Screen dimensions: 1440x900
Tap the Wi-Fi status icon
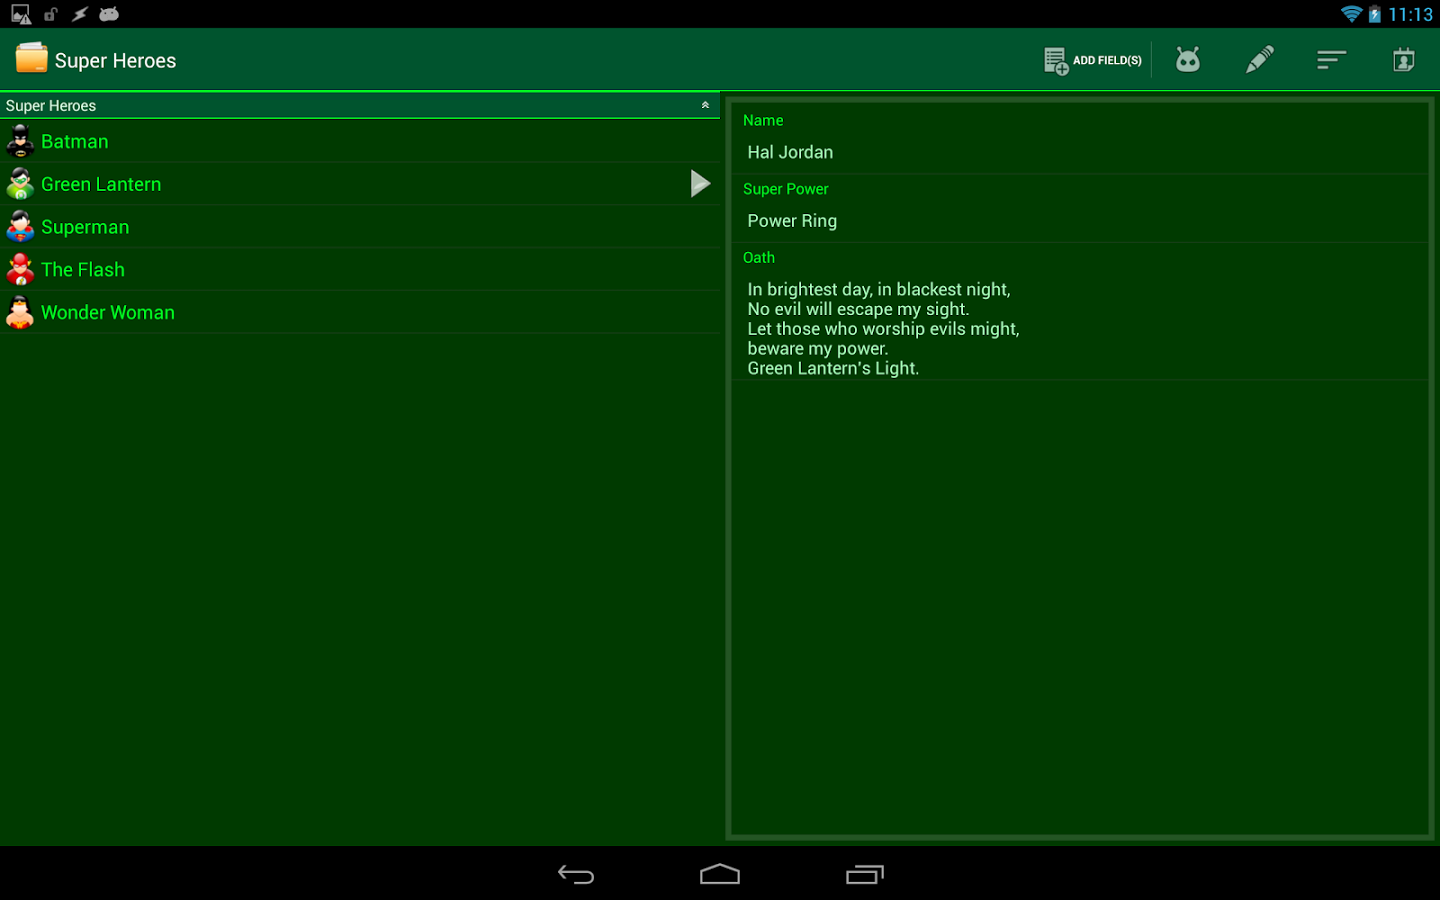1351,14
